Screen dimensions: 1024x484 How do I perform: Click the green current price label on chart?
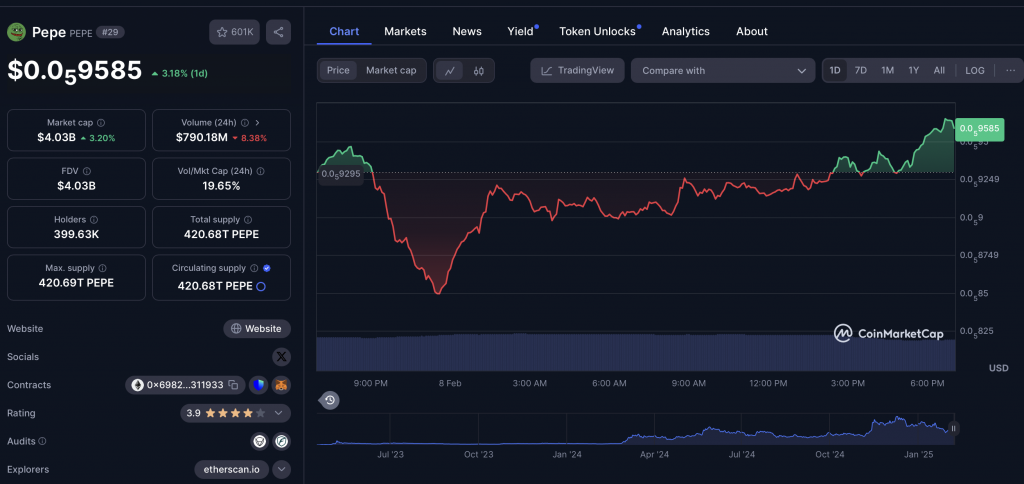click(x=979, y=129)
